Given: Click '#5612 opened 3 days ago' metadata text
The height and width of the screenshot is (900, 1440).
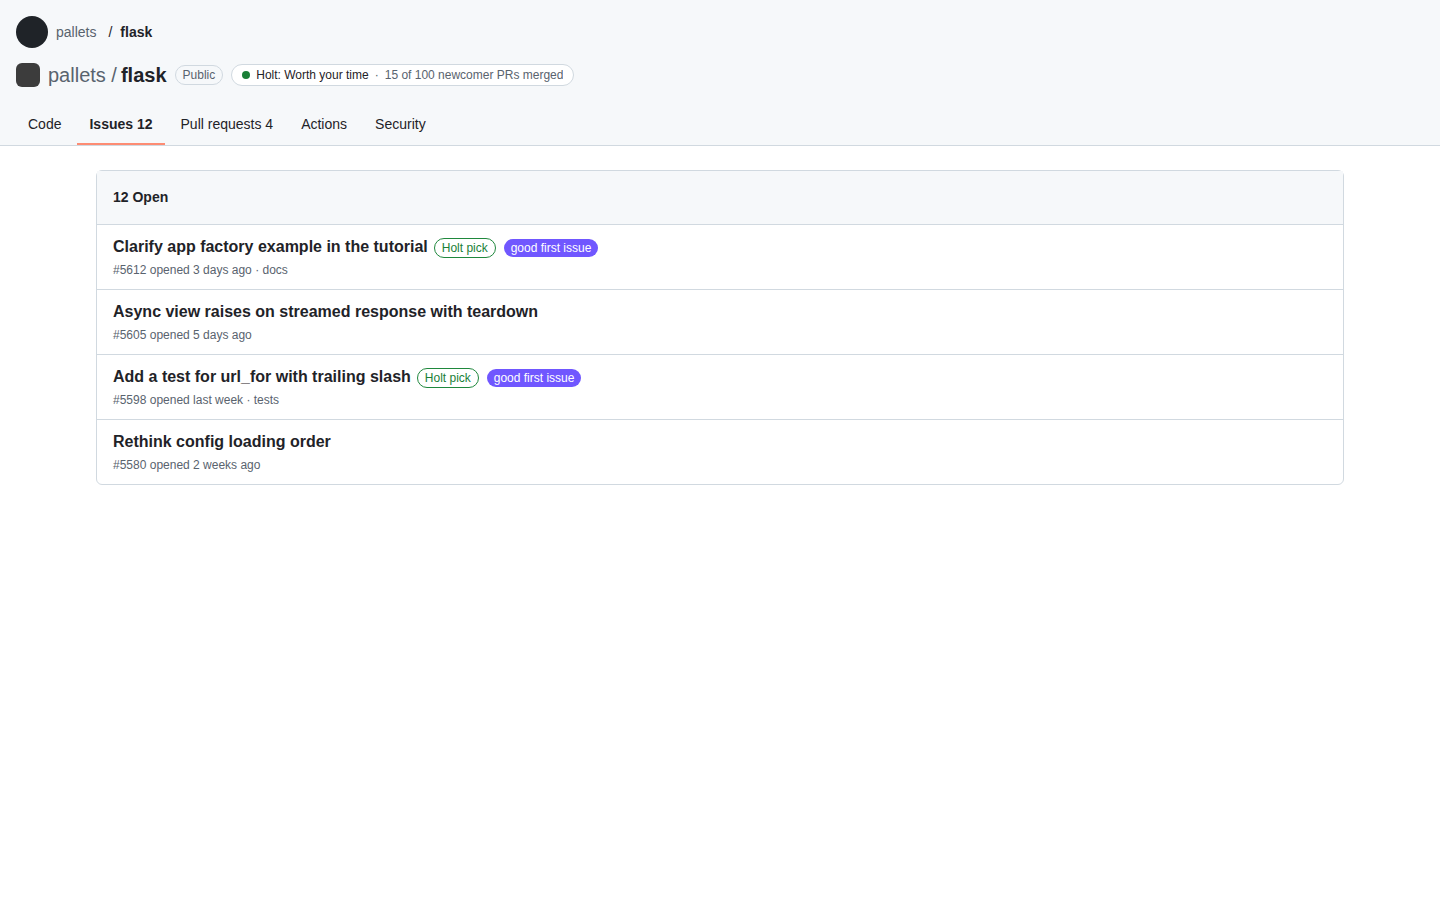Looking at the screenshot, I should click(182, 270).
